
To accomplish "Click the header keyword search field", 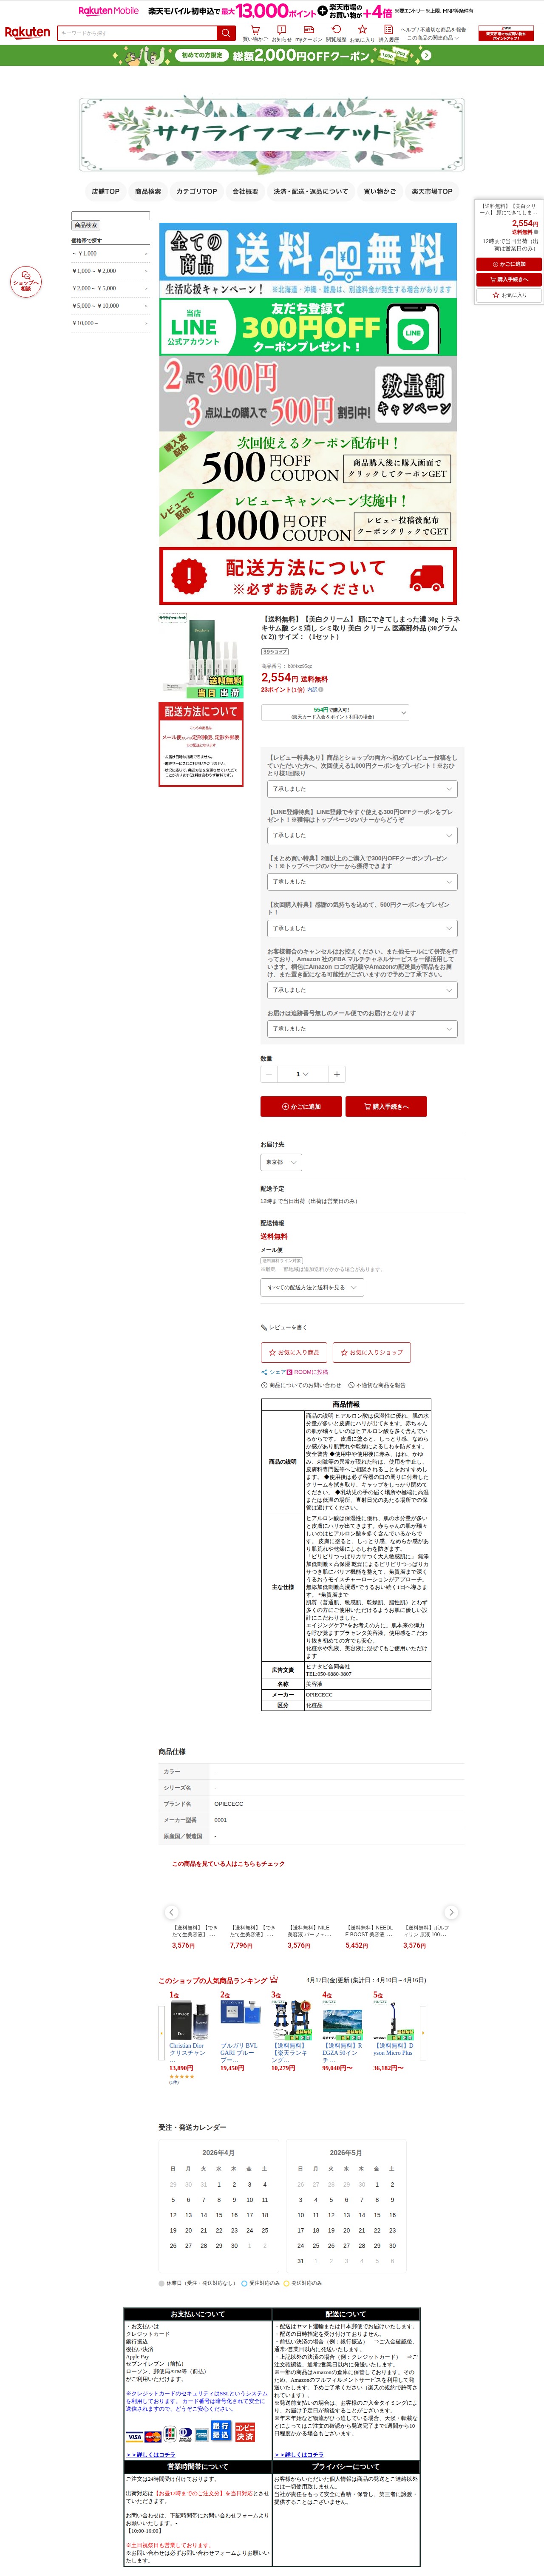I will tap(137, 33).
